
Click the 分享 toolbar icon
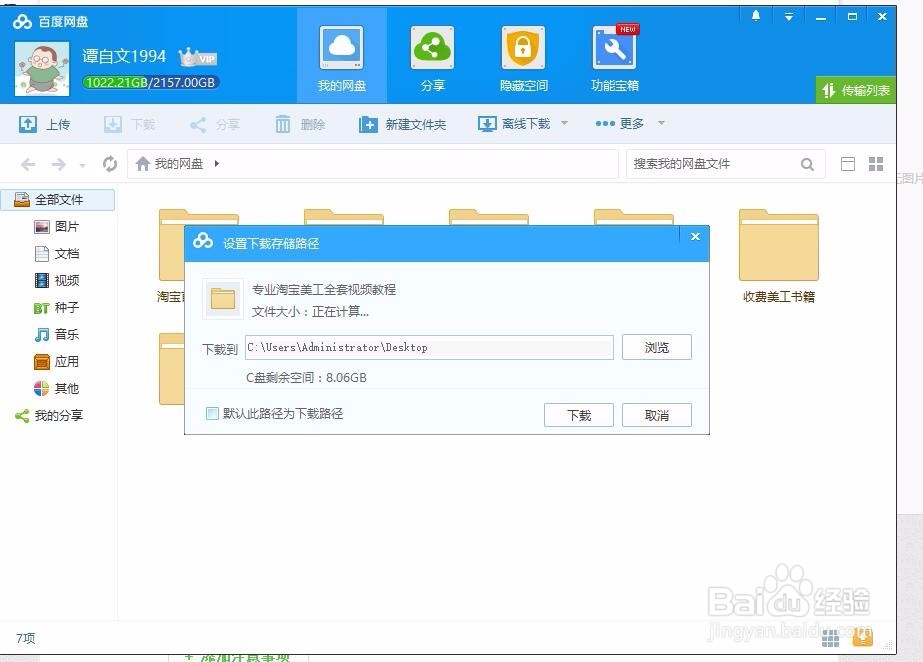(198, 124)
